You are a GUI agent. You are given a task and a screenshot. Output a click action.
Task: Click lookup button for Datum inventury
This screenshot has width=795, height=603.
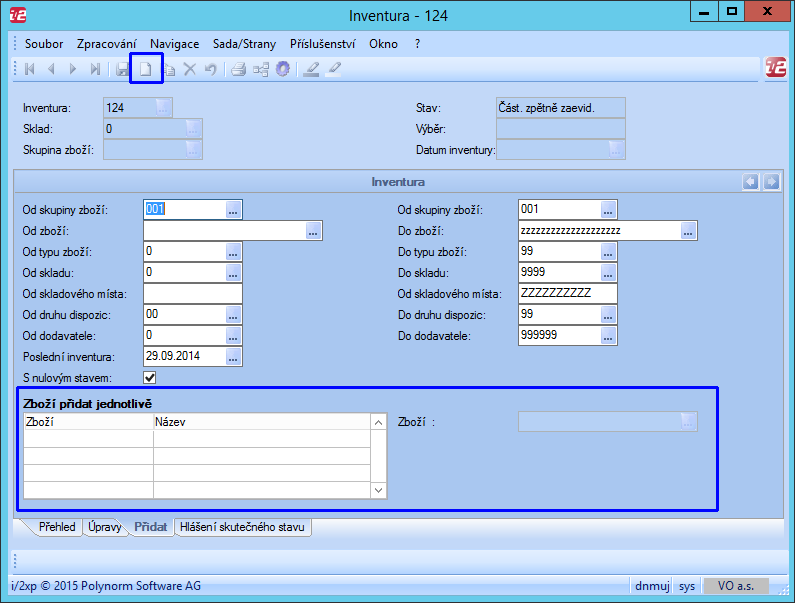616,150
